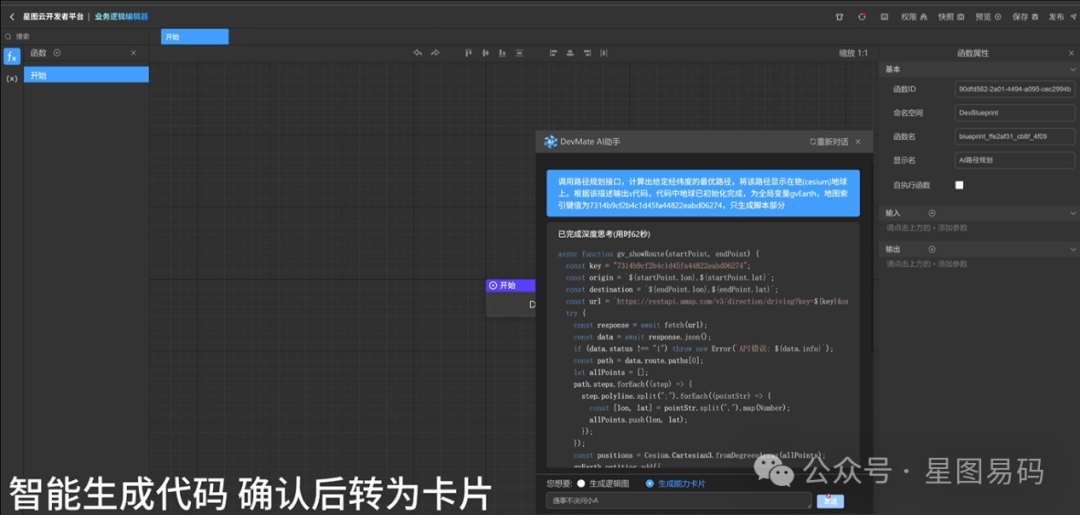Click the 缩放 1:1 zoom label
The width and height of the screenshot is (1080, 515).
pyautogui.click(x=853, y=53)
